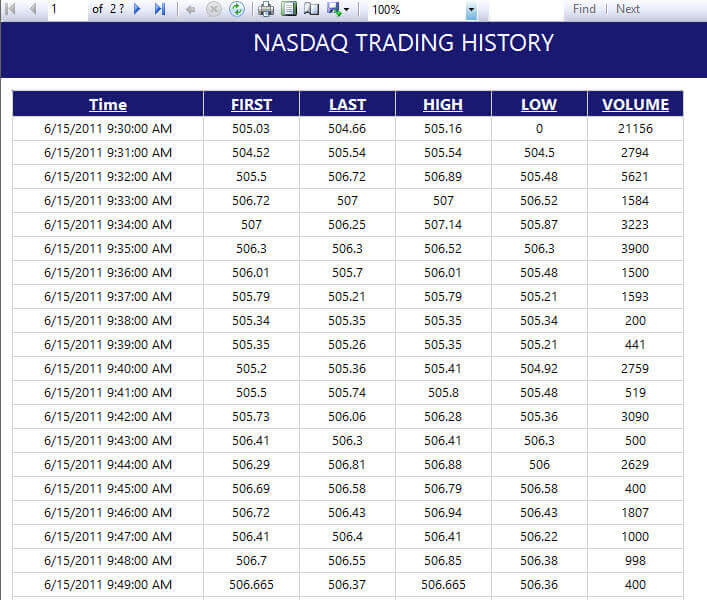Switch to print layout view
This screenshot has width=707, height=600.
point(289,9)
